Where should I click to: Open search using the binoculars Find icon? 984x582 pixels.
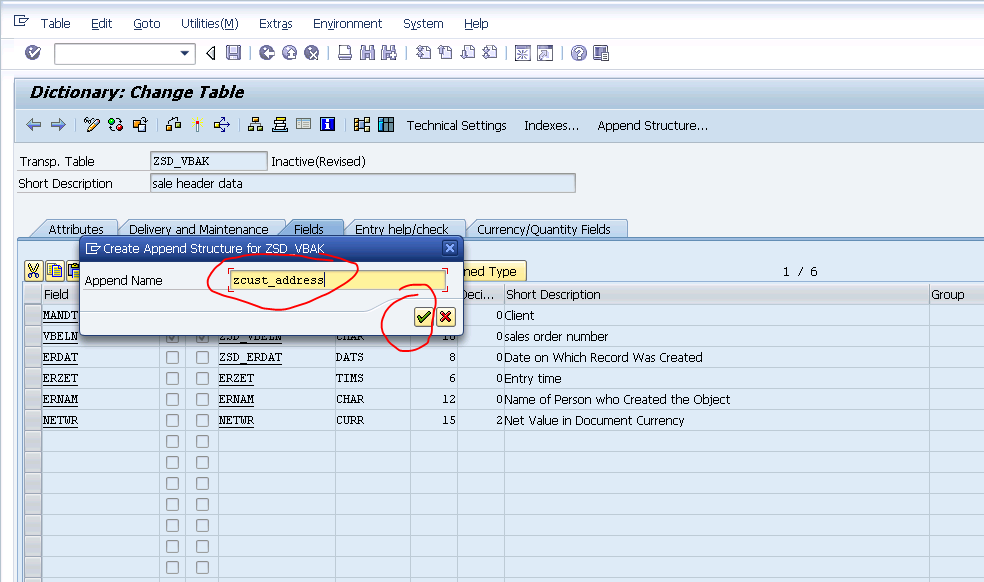tap(365, 52)
